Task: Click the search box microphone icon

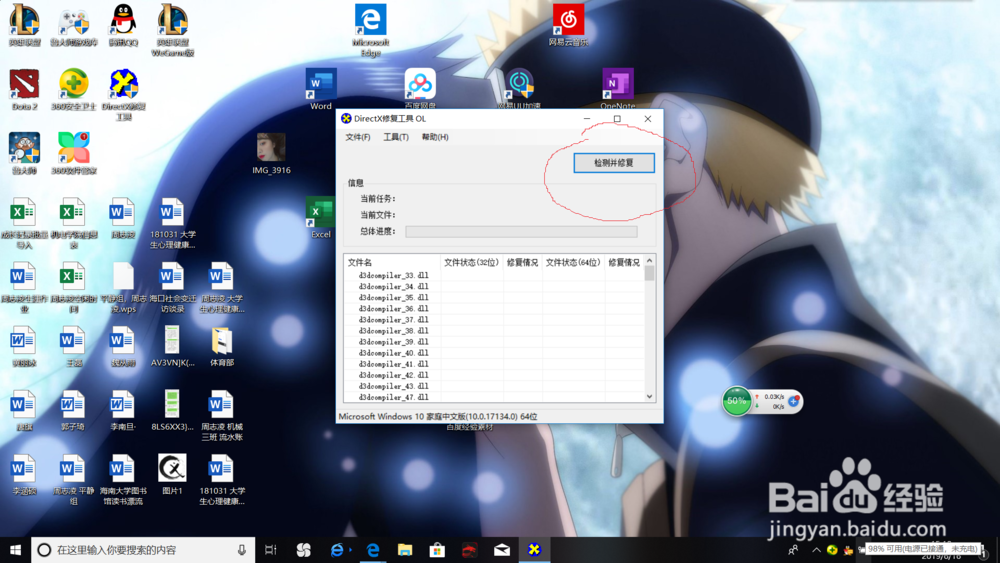Action: (x=242, y=550)
